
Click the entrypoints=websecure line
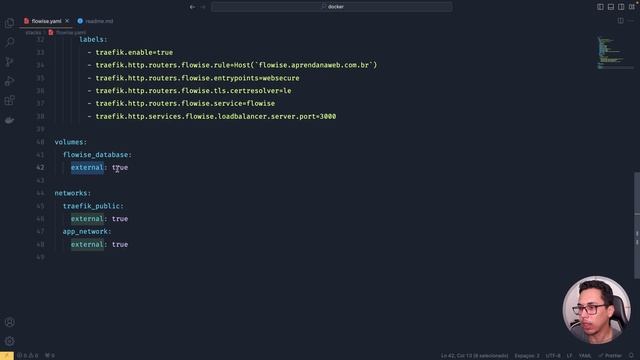(197, 78)
